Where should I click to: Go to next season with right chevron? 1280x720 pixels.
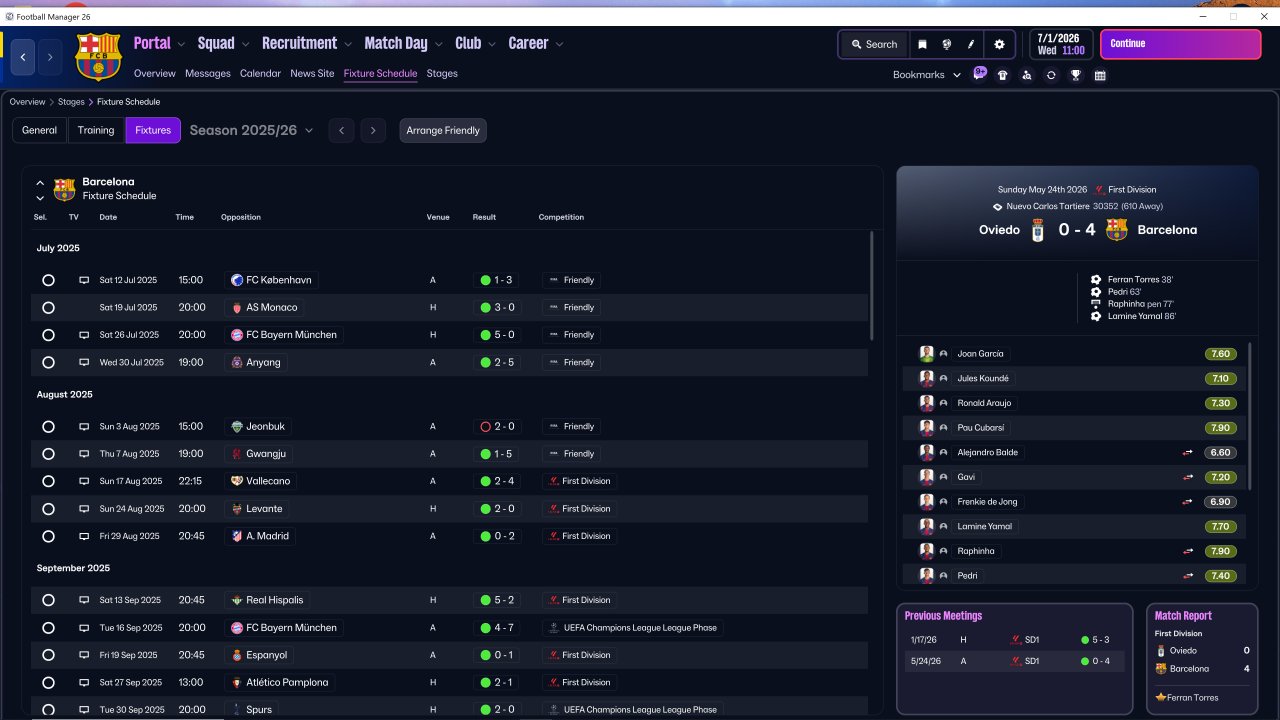click(x=373, y=130)
